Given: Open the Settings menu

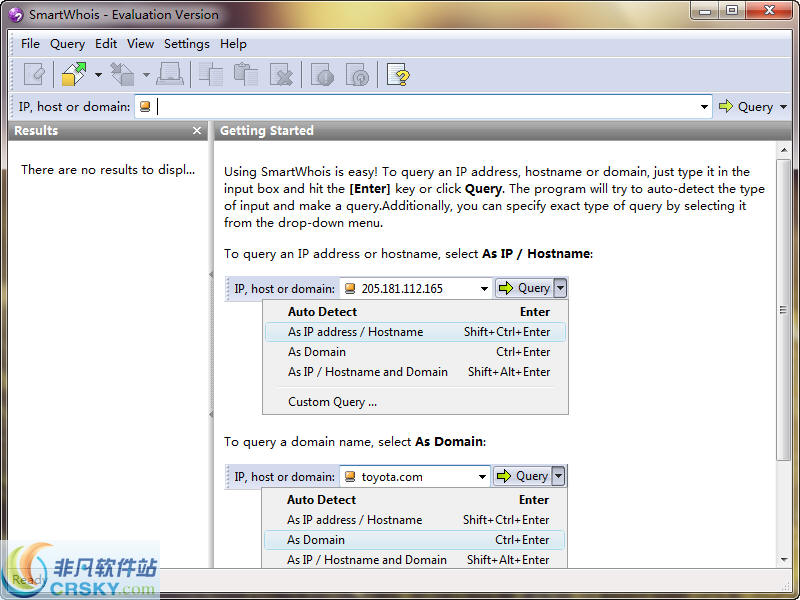Looking at the screenshot, I should tap(187, 44).
